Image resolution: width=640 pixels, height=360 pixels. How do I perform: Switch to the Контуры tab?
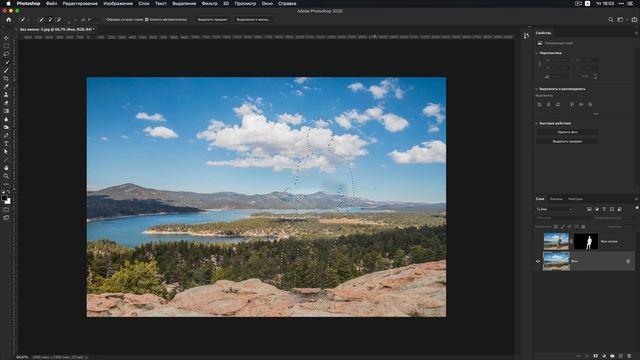click(x=576, y=199)
